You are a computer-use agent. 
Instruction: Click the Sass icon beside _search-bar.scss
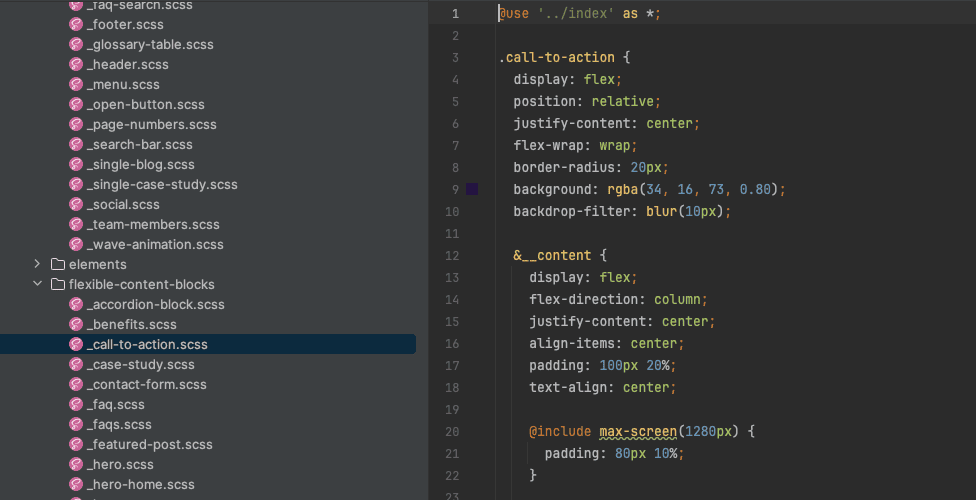(76, 144)
